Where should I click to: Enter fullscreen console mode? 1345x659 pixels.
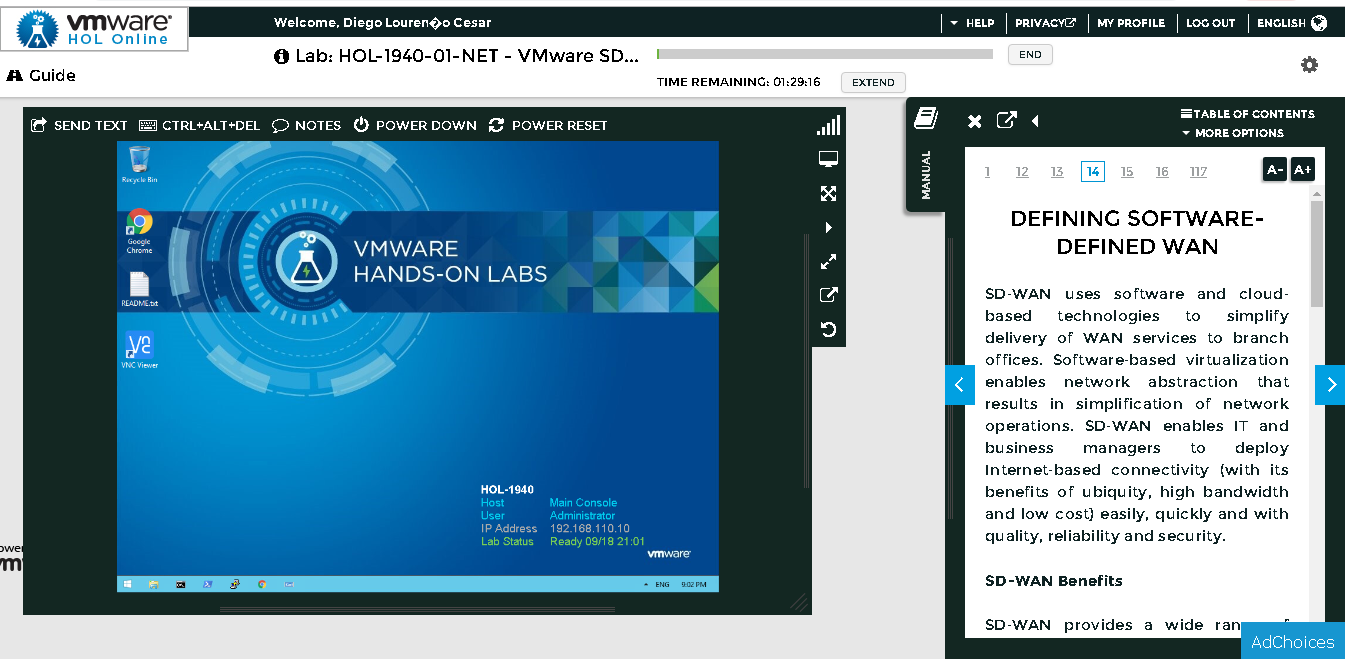828,193
